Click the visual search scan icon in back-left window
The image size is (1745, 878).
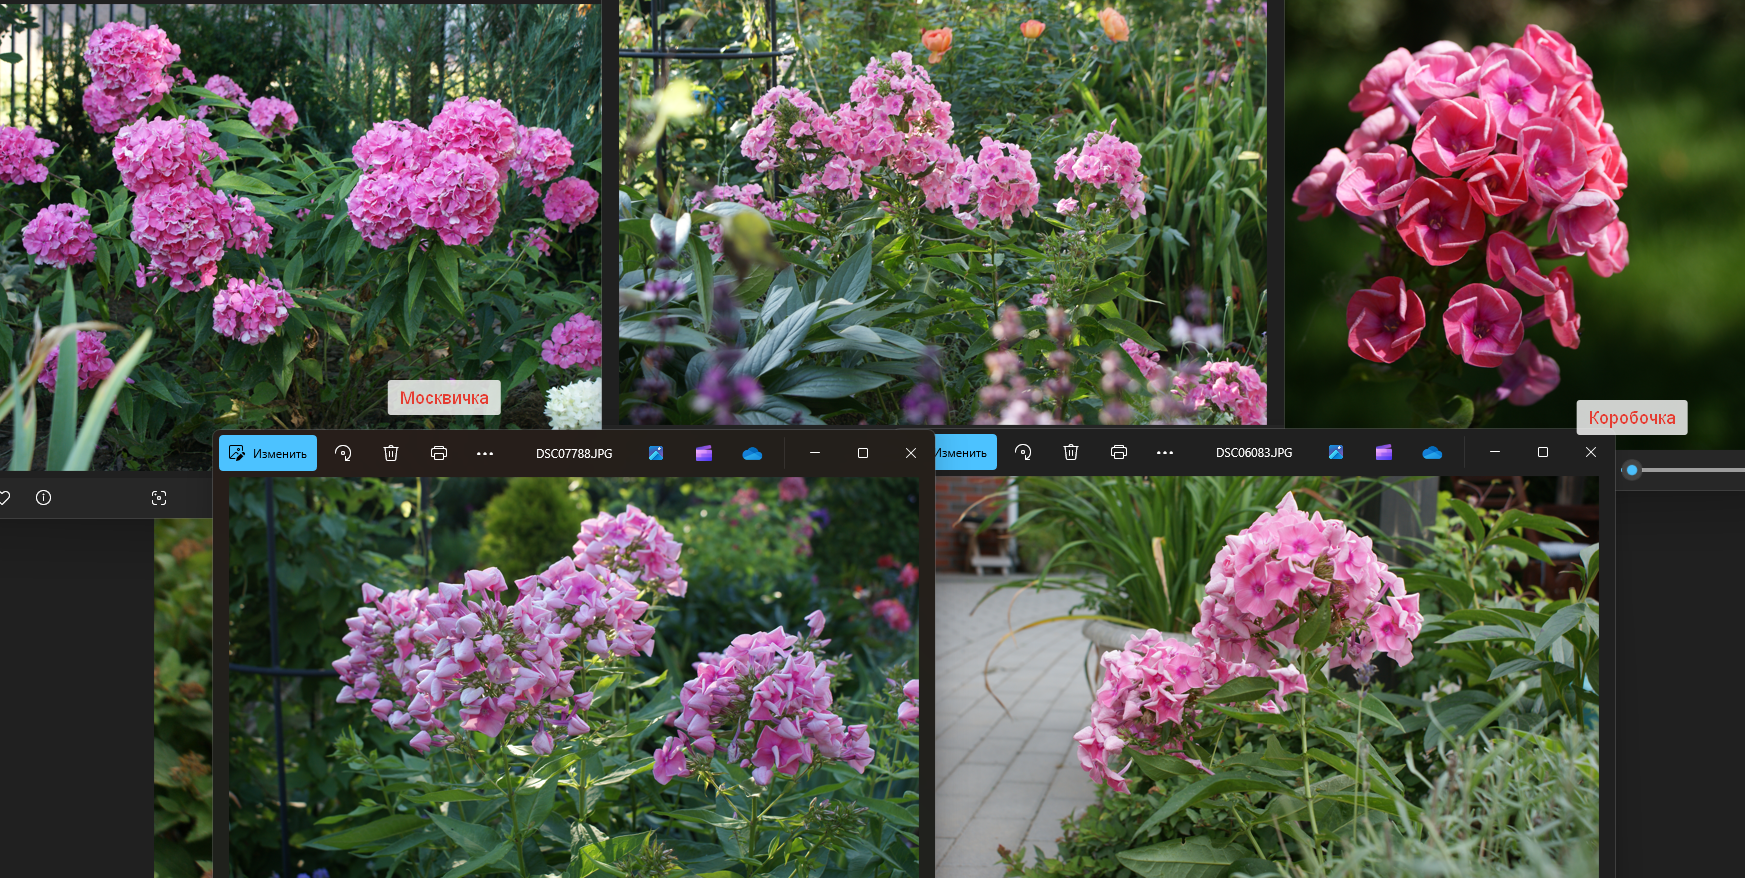click(159, 498)
